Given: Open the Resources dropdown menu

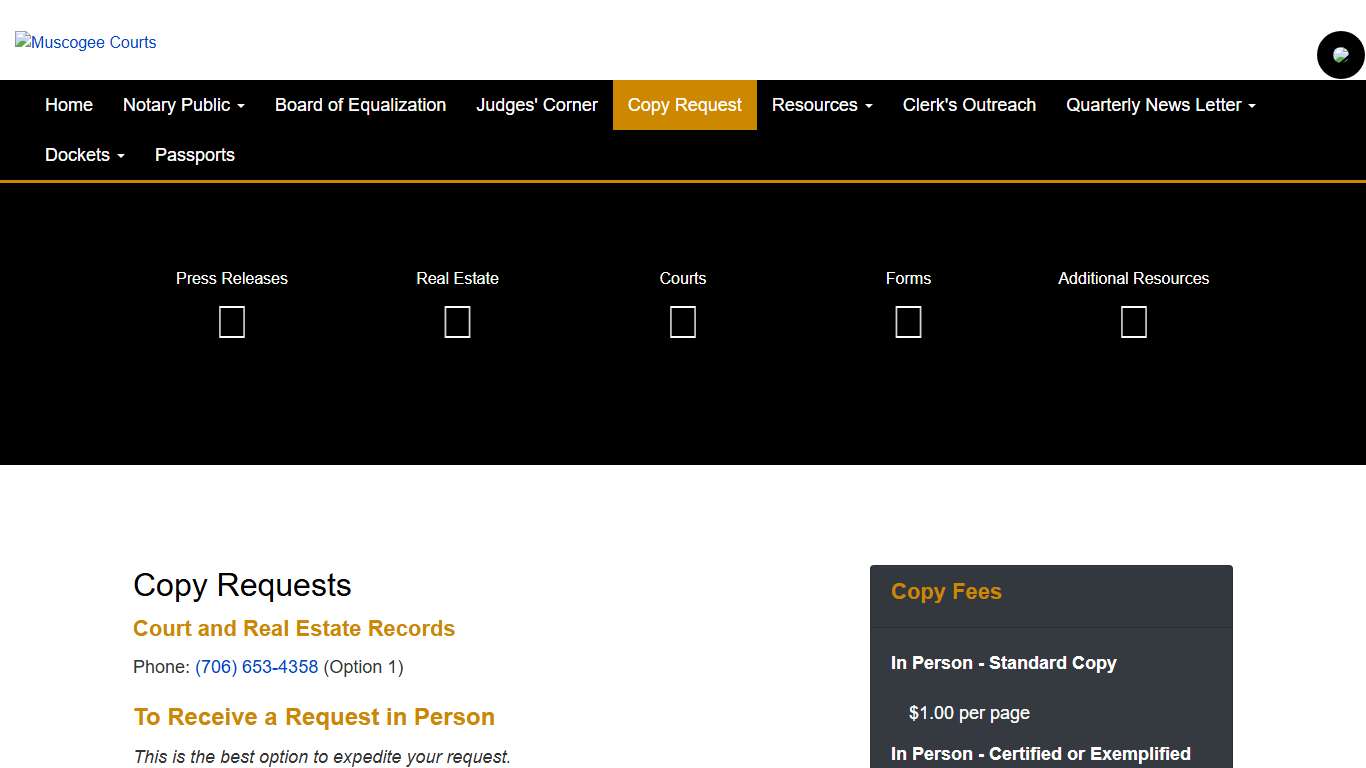Looking at the screenshot, I should click(x=821, y=105).
